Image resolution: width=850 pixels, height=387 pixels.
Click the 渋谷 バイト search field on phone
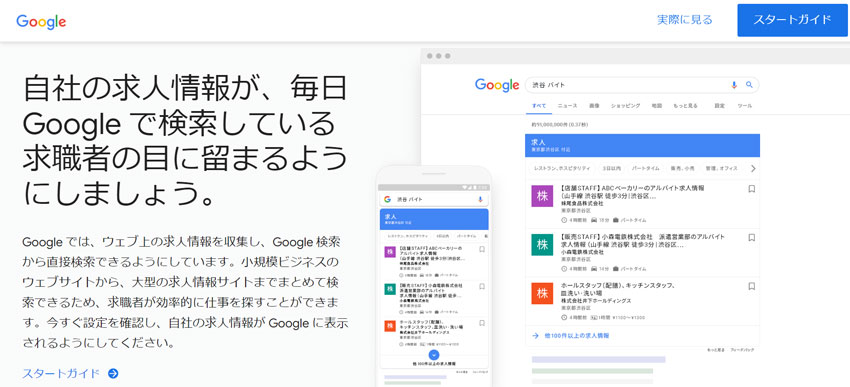[x=434, y=199]
